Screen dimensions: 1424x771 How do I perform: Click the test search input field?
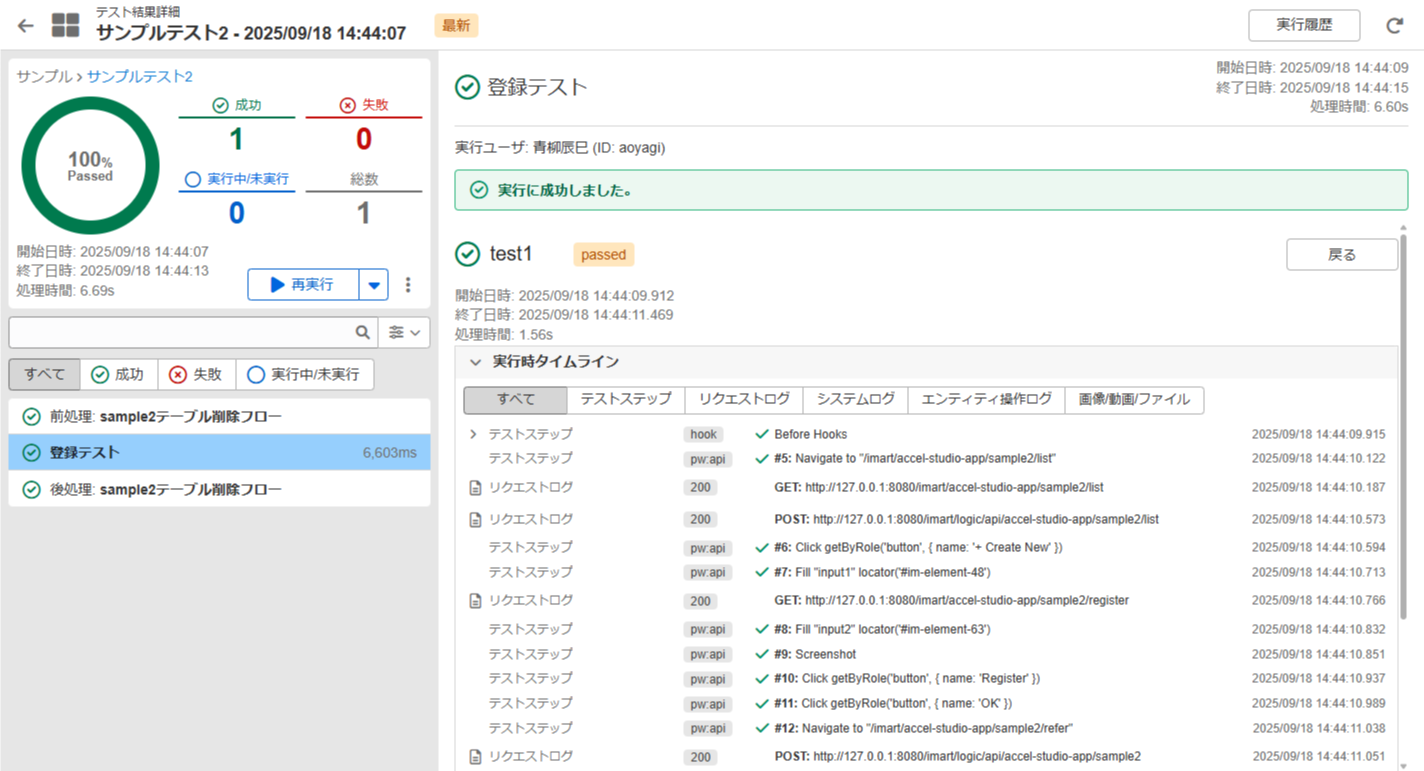click(180, 332)
